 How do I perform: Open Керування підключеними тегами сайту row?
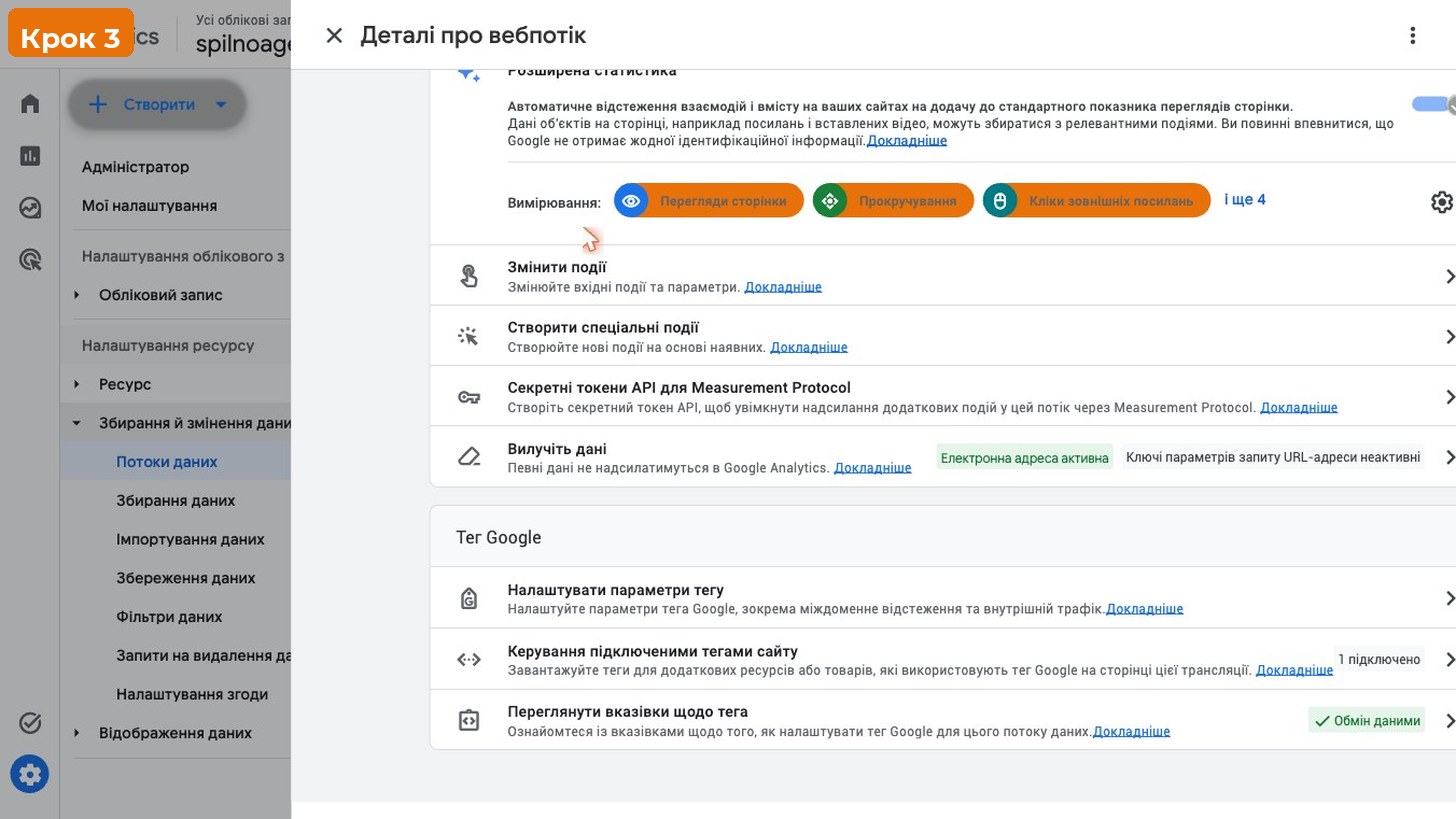943,659
